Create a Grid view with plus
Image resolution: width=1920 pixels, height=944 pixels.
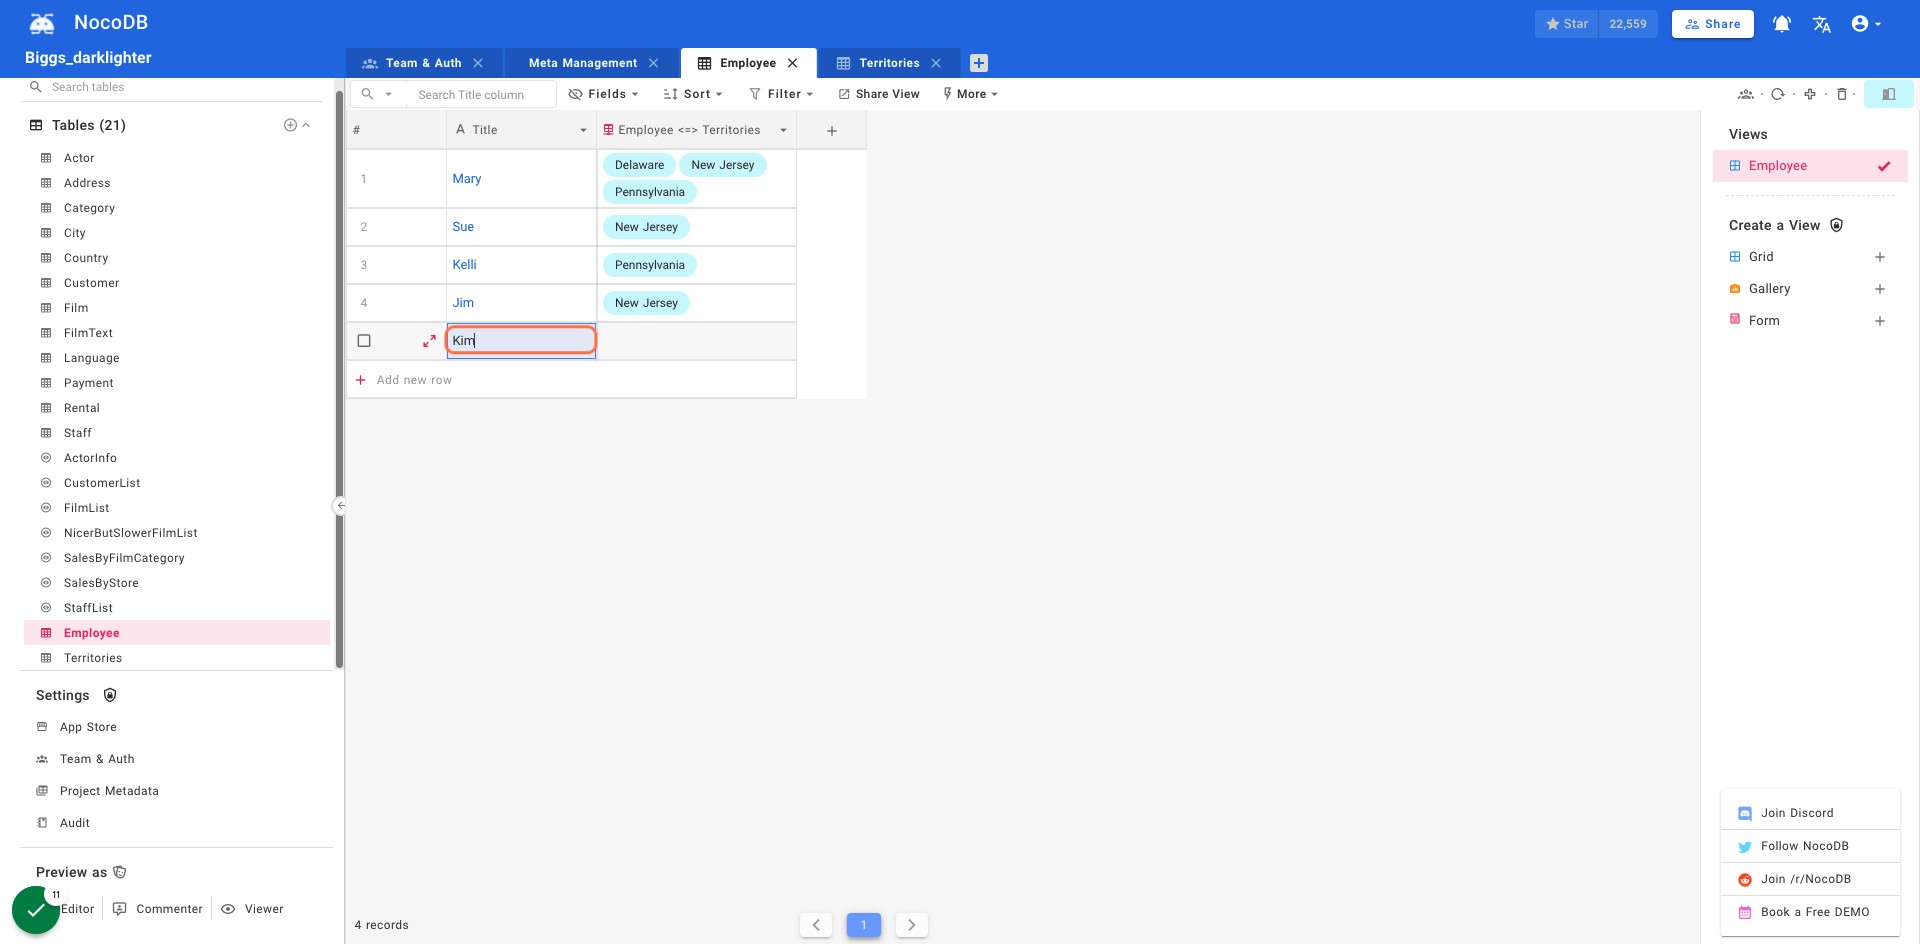[x=1879, y=257]
